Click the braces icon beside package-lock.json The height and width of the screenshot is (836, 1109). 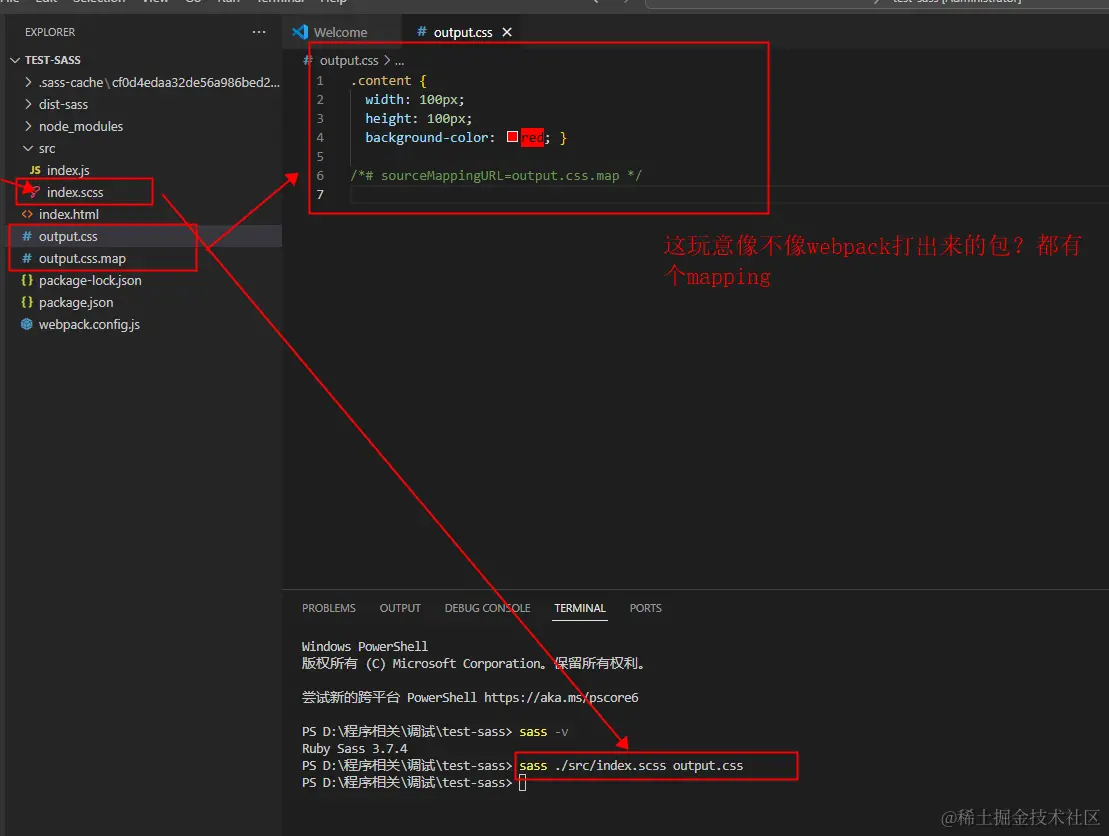pos(27,280)
